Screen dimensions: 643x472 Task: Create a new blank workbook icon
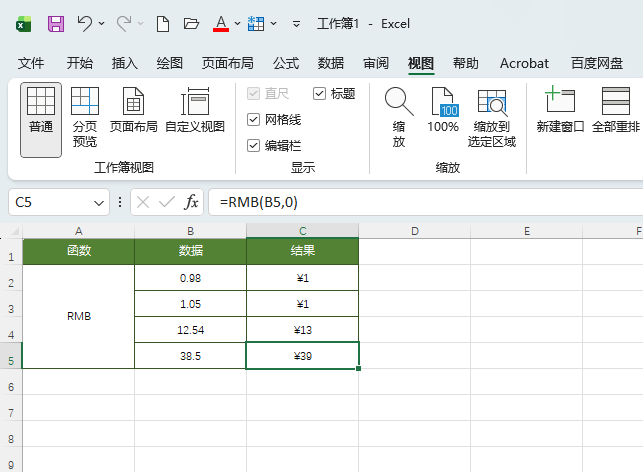[x=163, y=24]
